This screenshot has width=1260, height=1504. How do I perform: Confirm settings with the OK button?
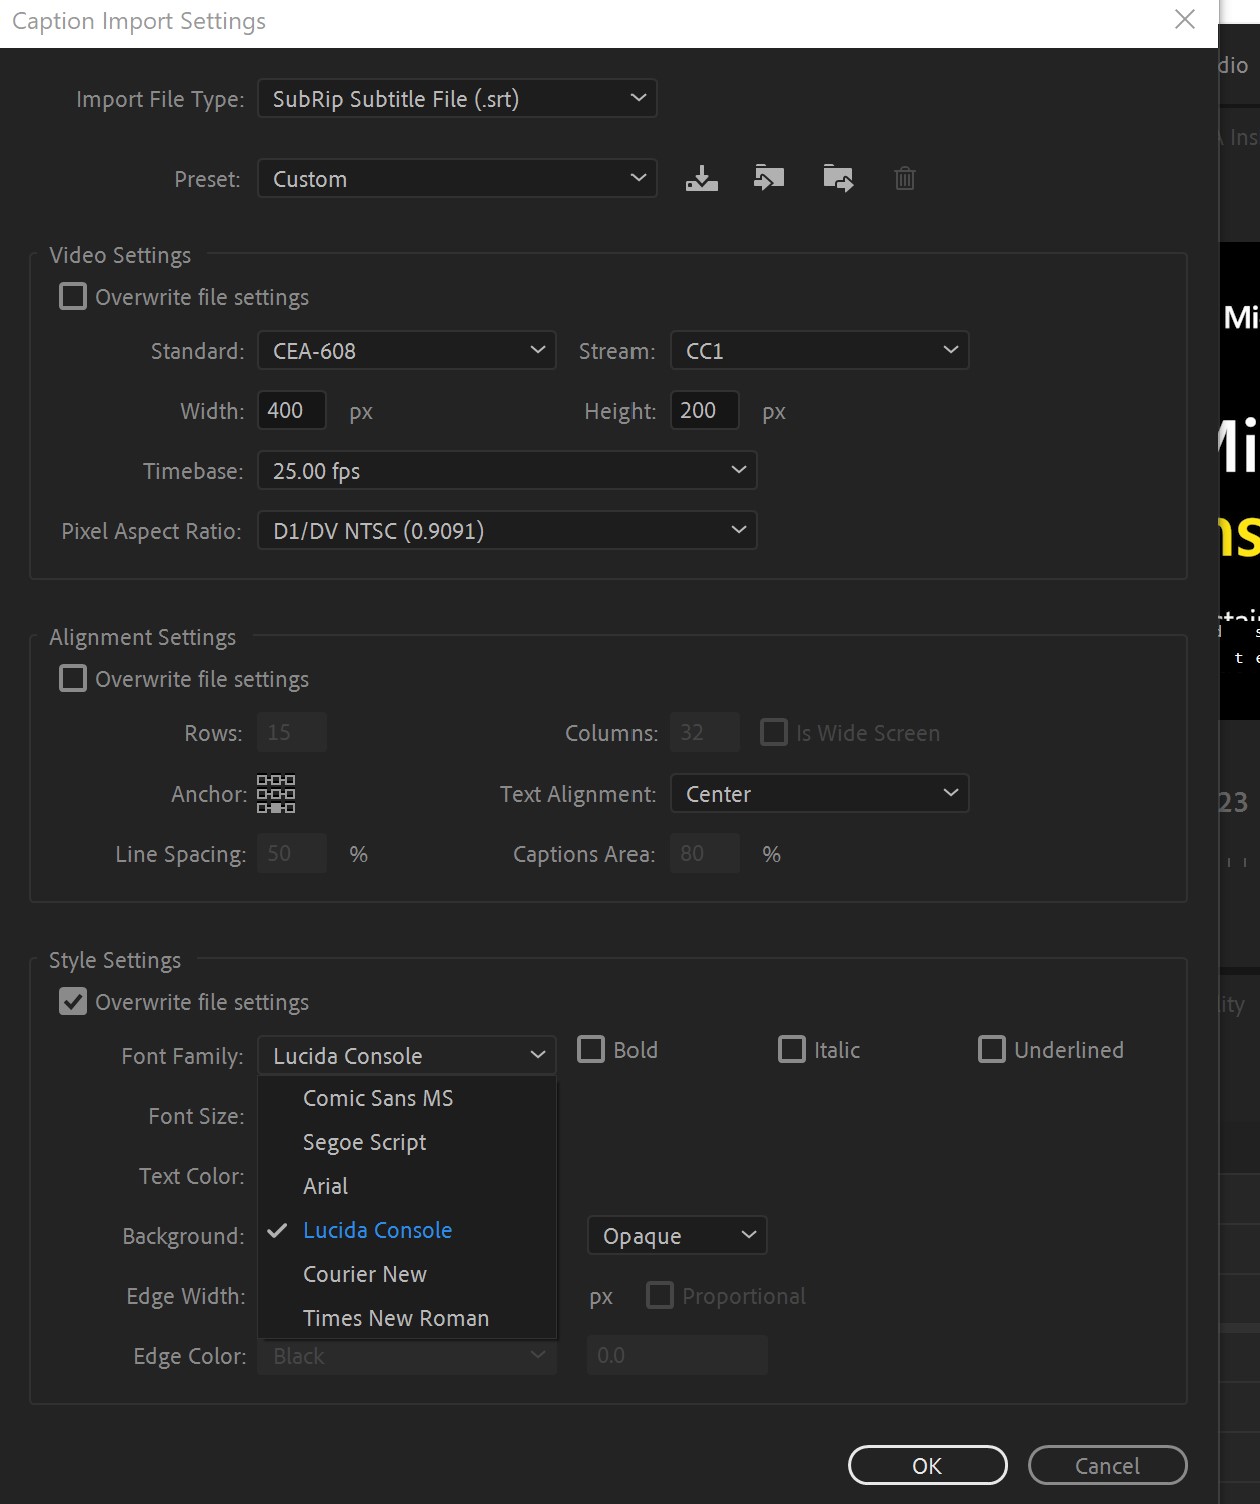[926, 1465]
